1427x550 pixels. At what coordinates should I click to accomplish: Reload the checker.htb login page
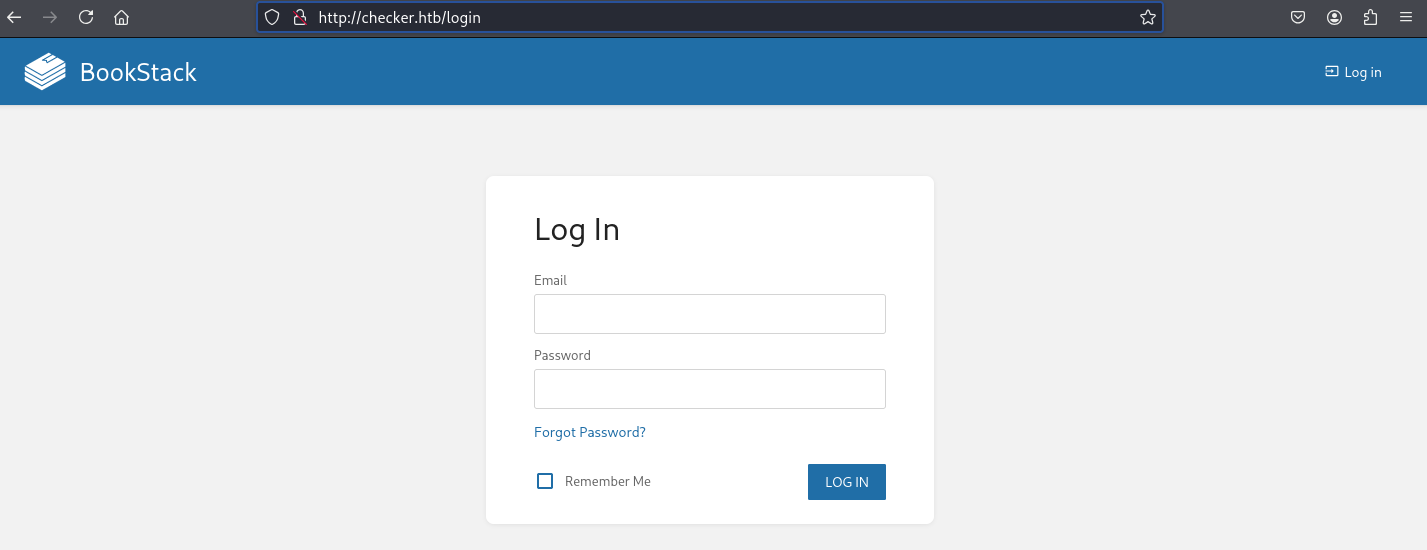pyautogui.click(x=86, y=17)
